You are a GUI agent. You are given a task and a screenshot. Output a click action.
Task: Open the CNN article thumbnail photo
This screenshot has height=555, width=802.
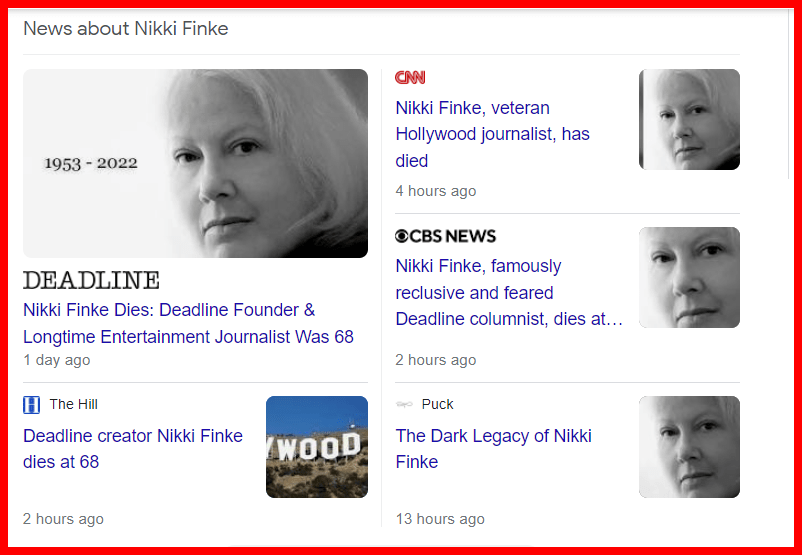point(689,119)
